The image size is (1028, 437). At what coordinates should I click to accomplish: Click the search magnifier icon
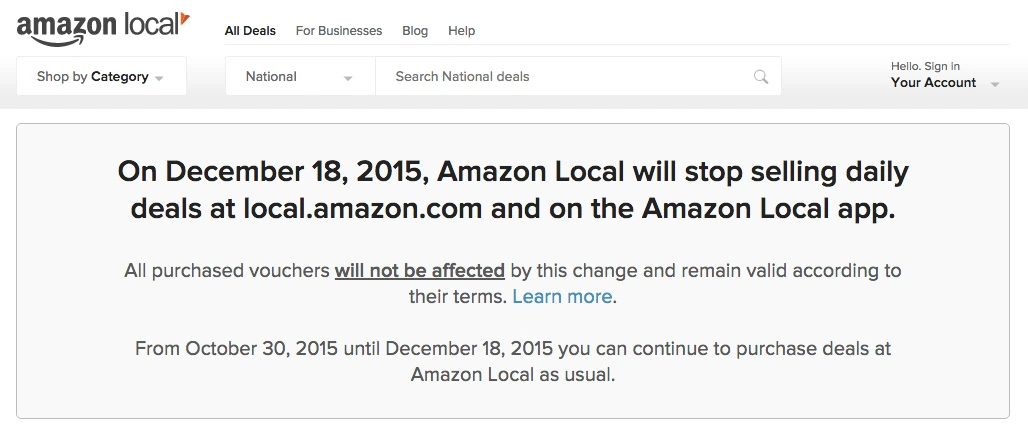pyautogui.click(x=761, y=77)
